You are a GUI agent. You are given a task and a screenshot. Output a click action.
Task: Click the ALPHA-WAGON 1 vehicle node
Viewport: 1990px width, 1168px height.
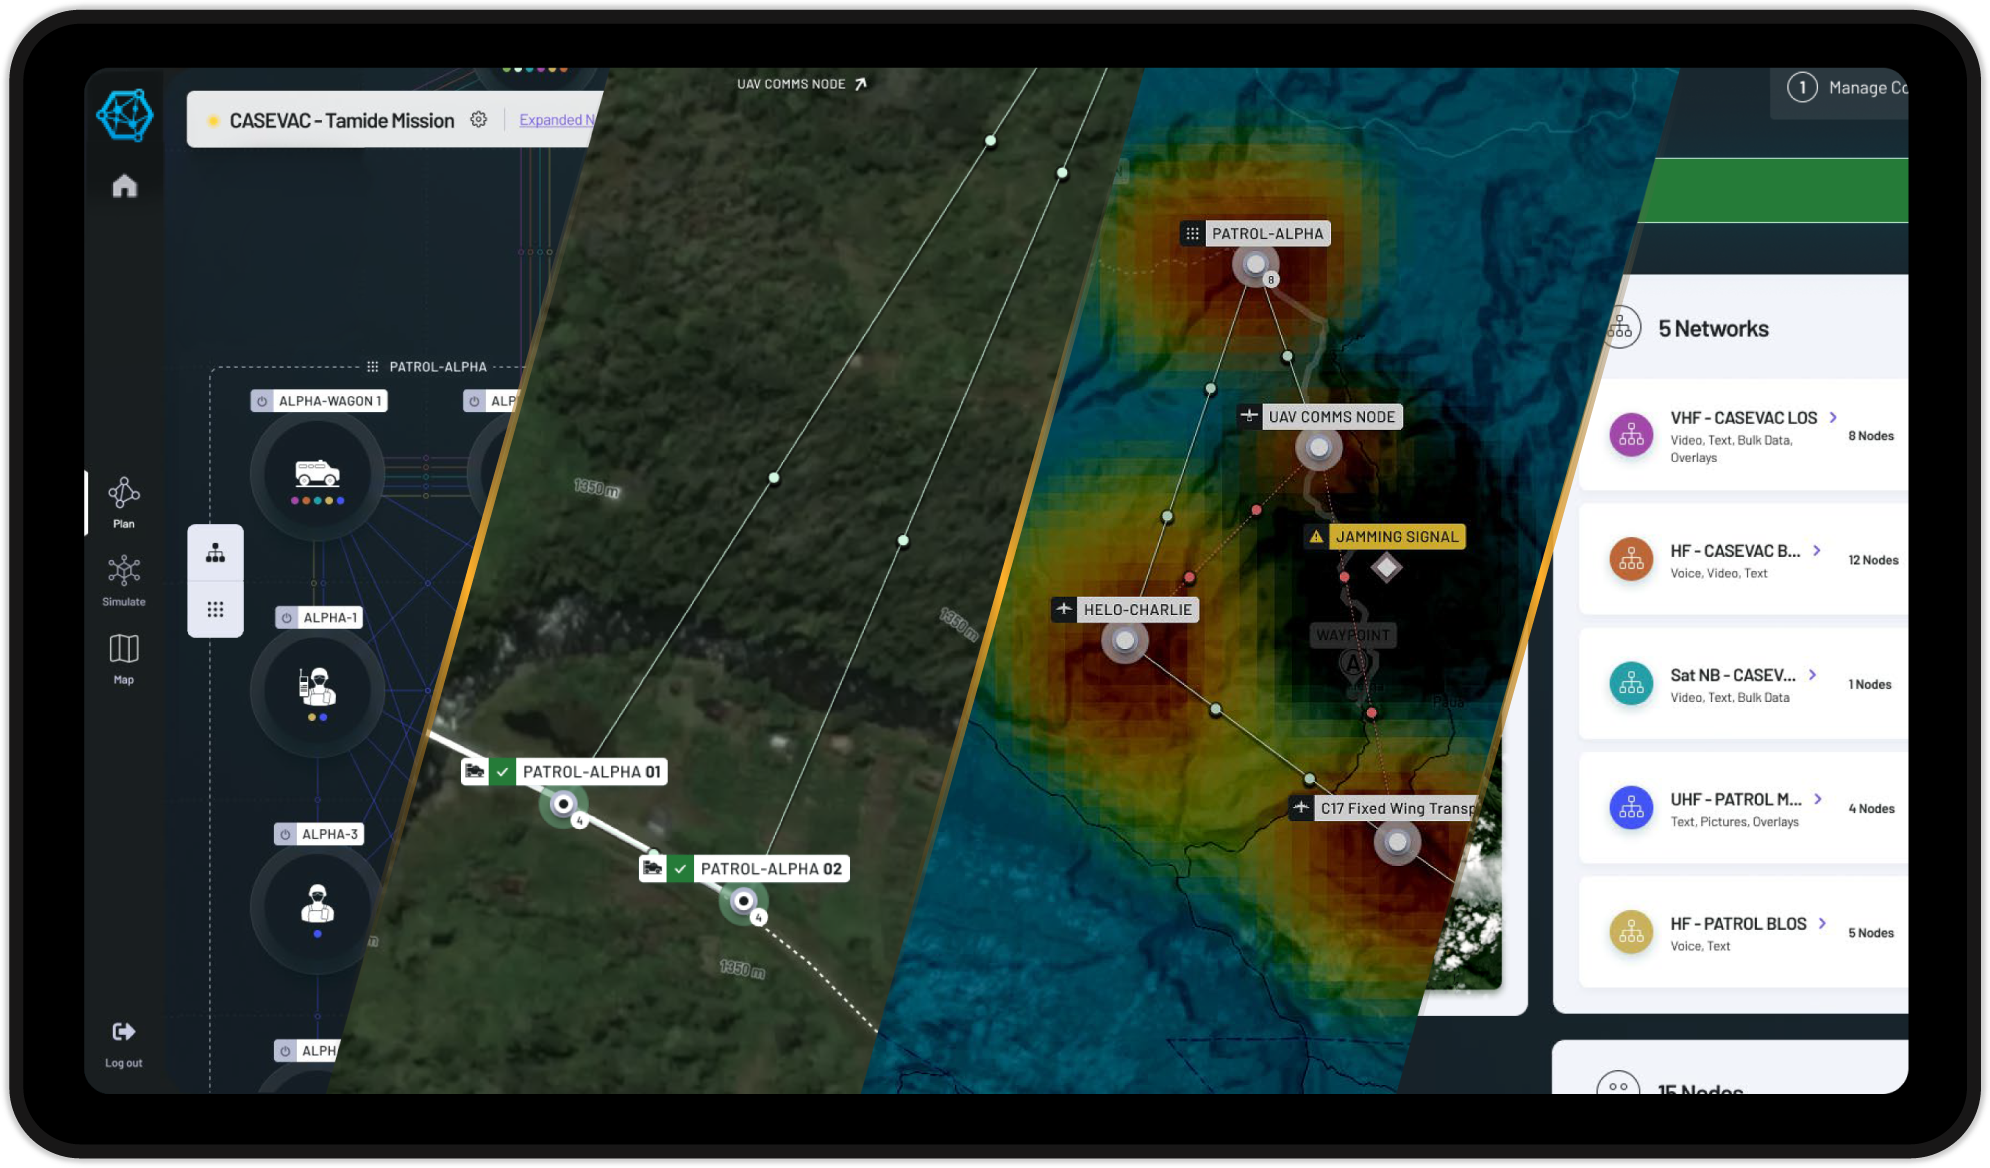[x=317, y=474]
